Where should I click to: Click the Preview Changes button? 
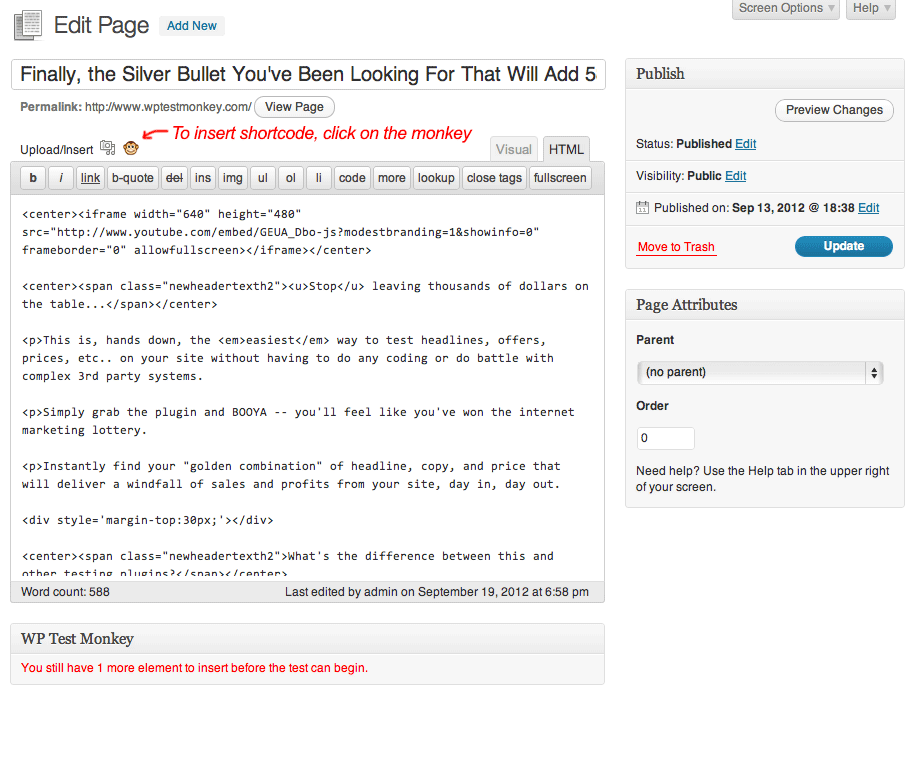click(834, 110)
